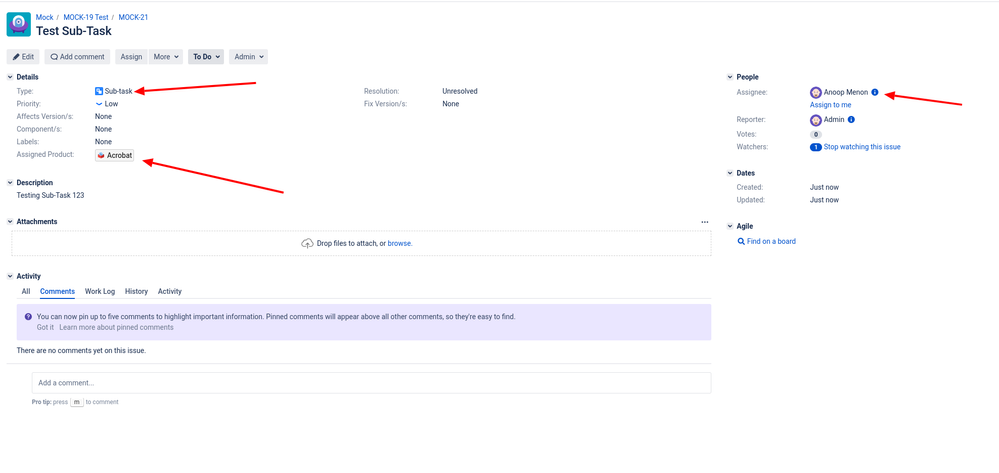Dismiss the notice with Got it
Image resolution: width=999 pixels, height=473 pixels.
[x=45, y=328]
